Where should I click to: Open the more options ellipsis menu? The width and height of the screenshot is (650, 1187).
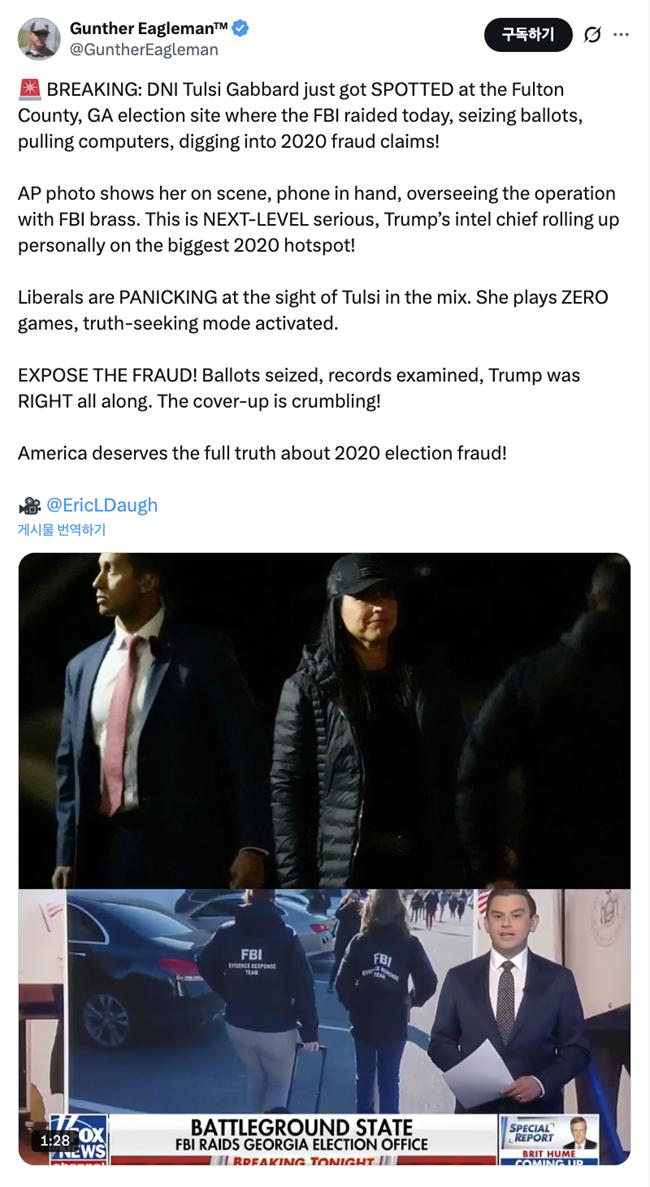(621, 35)
